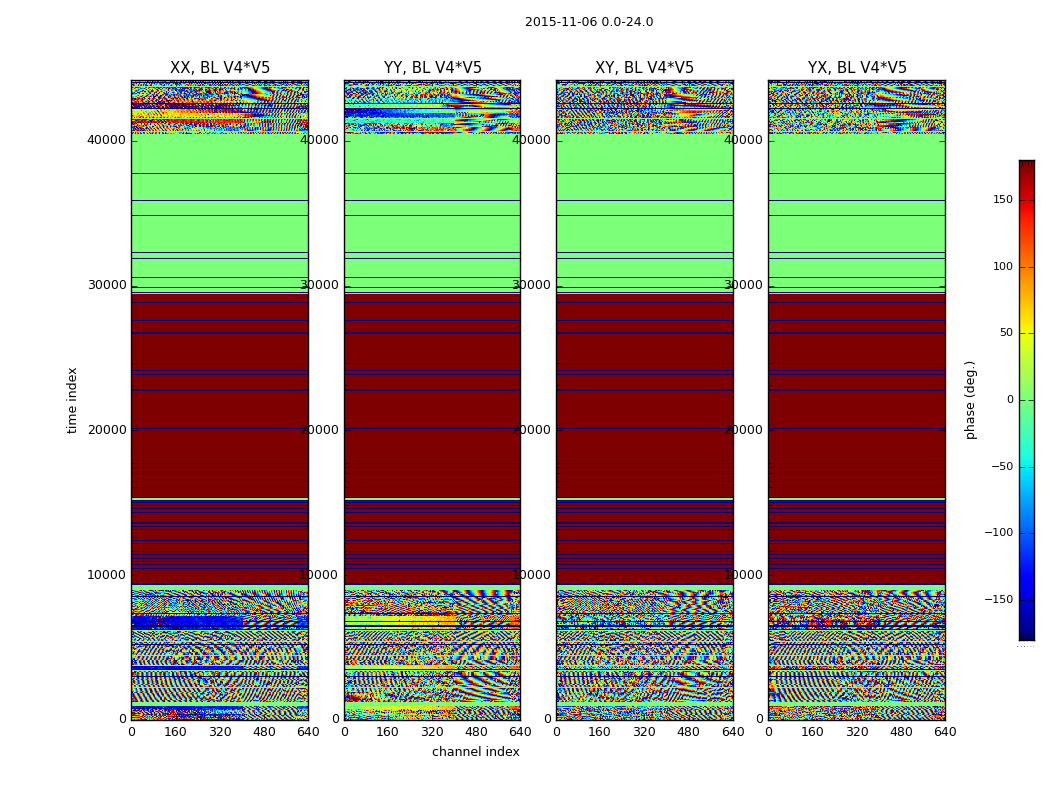Click the 40000 y-axis tick of the XX plot
This screenshot has height=800, width=1050.
click(x=106, y=140)
